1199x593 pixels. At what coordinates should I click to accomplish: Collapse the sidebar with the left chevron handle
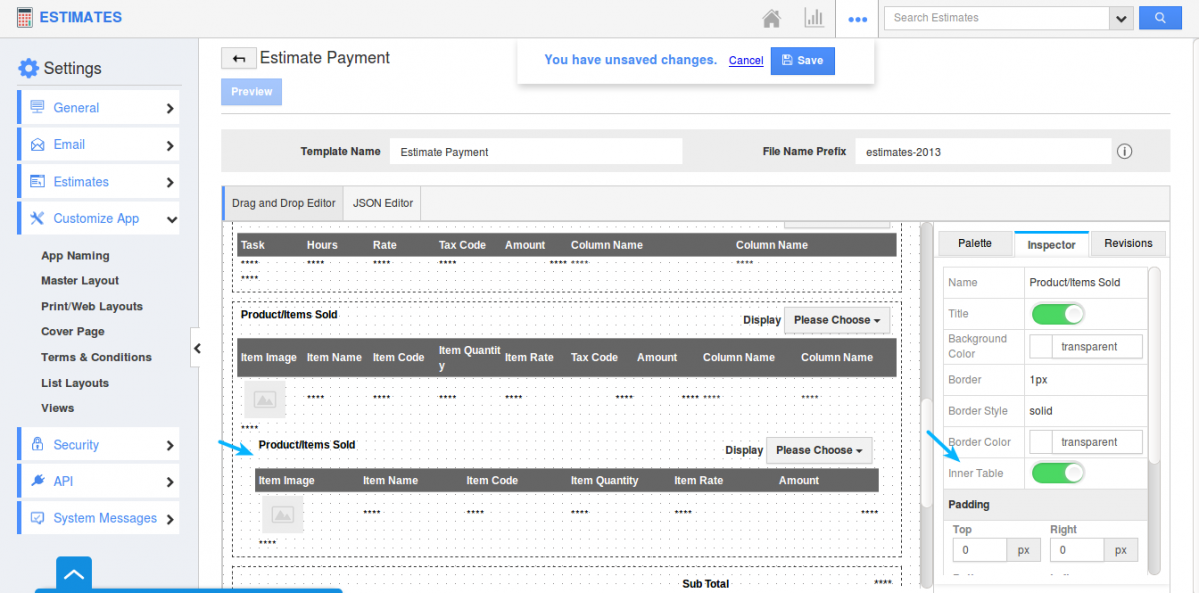click(197, 349)
